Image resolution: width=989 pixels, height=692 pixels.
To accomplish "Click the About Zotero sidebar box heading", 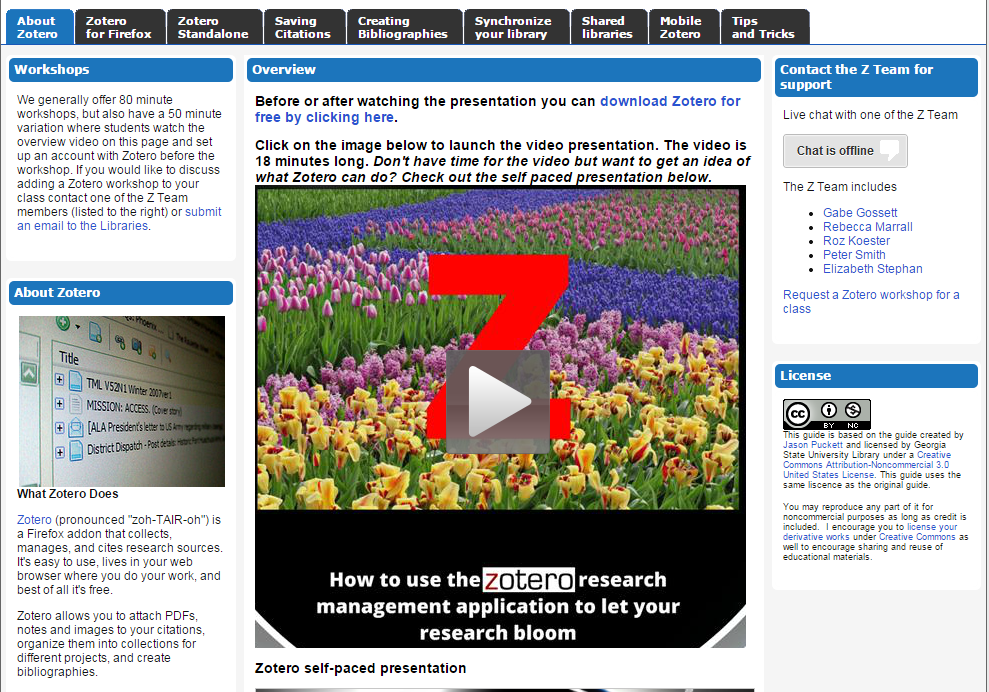I will [120, 293].
